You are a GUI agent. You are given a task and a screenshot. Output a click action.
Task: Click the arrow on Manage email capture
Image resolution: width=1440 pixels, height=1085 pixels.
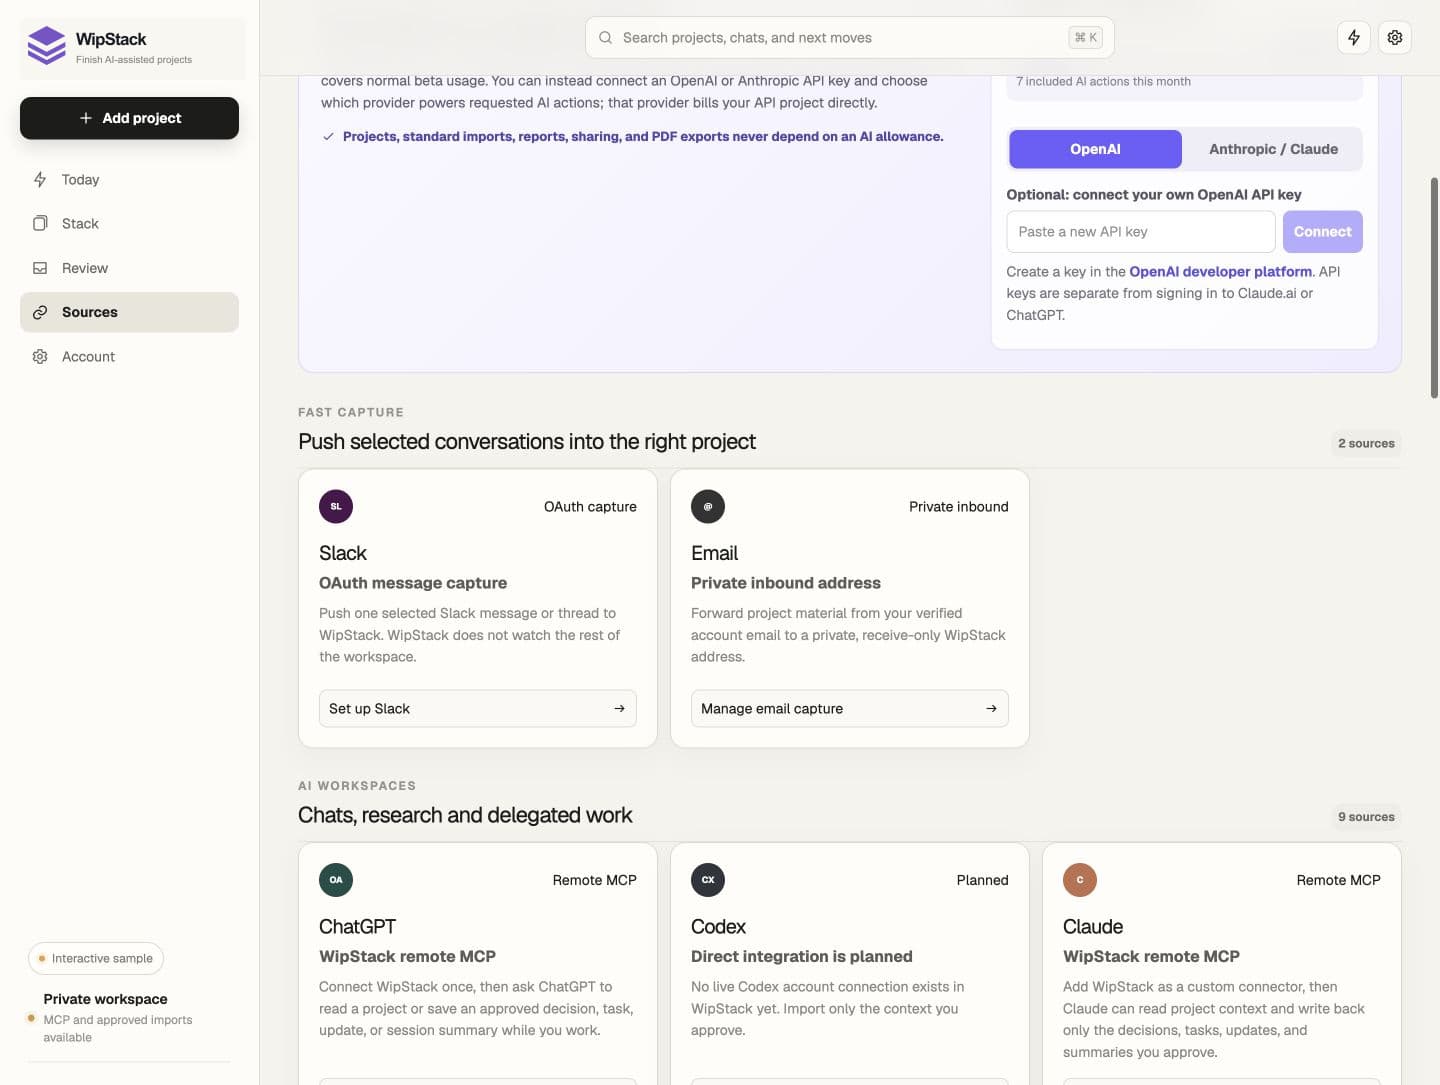click(991, 708)
